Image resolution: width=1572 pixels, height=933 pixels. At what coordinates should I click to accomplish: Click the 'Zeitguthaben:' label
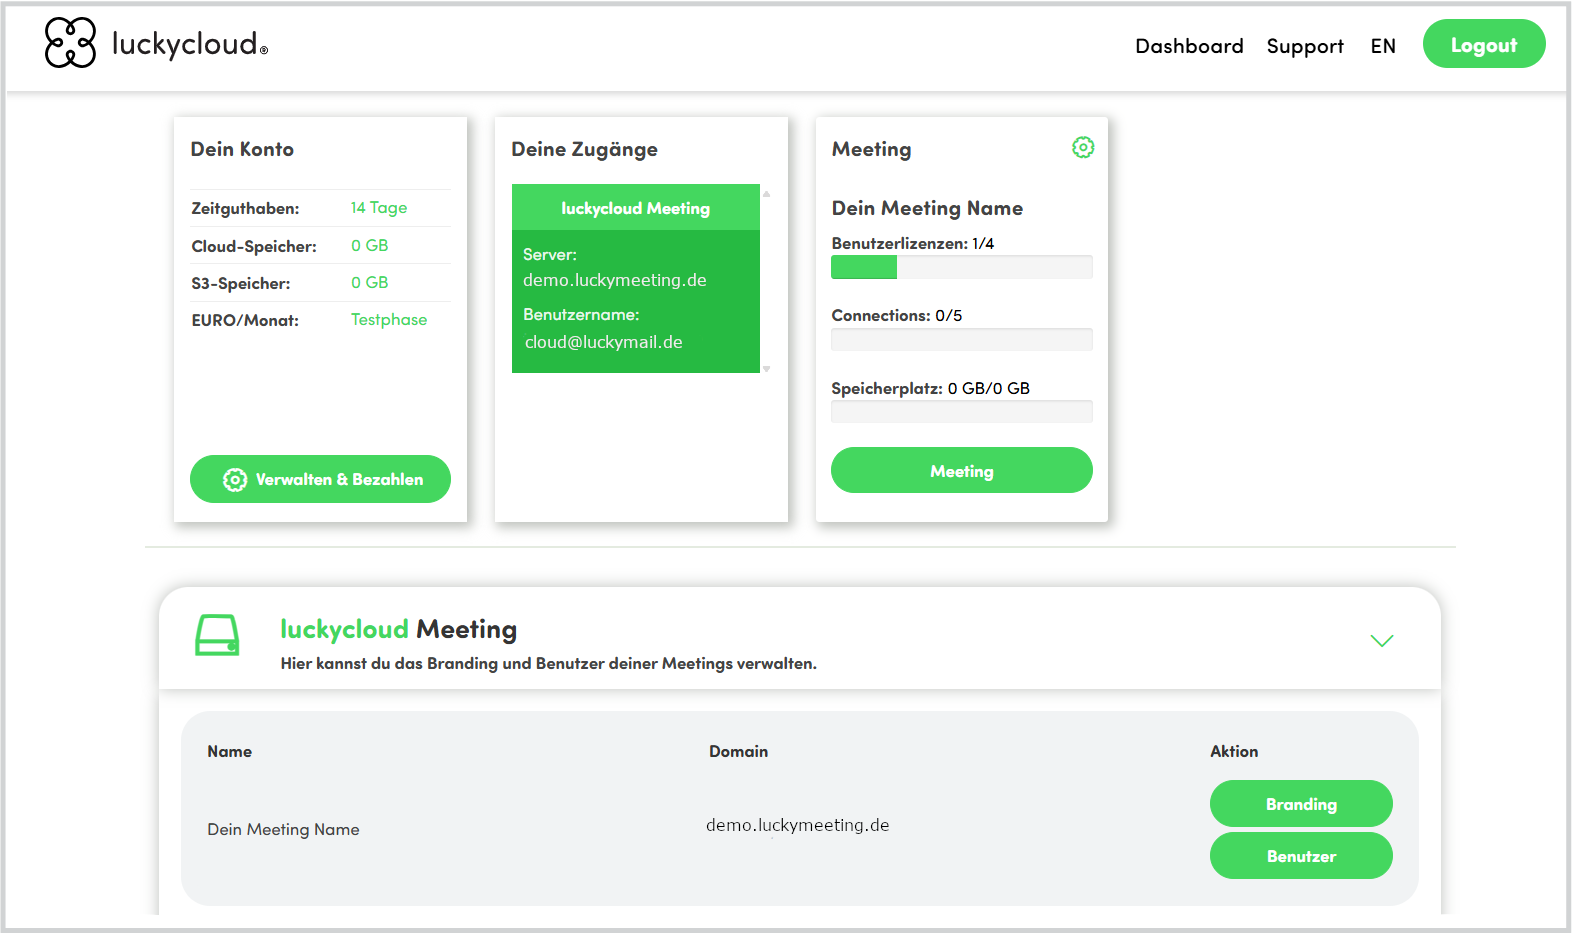(x=245, y=209)
